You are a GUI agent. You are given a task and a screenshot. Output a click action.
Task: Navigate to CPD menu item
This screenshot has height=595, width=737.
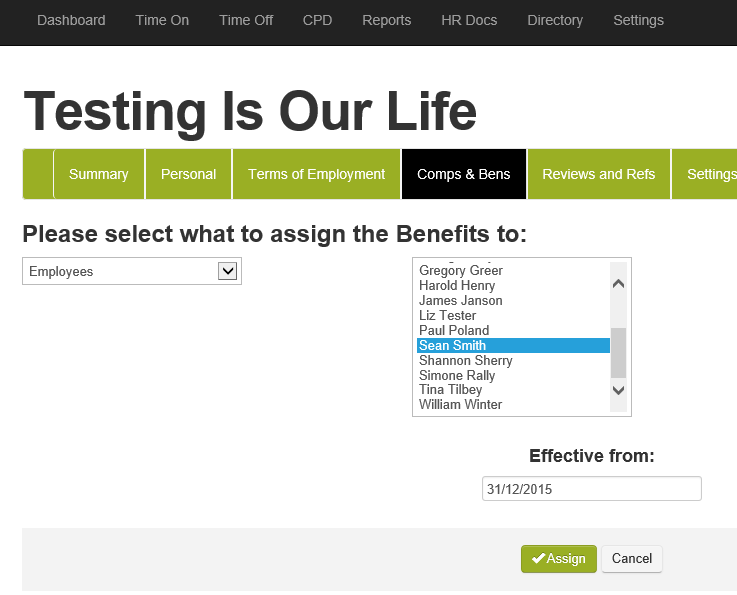click(318, 20)
